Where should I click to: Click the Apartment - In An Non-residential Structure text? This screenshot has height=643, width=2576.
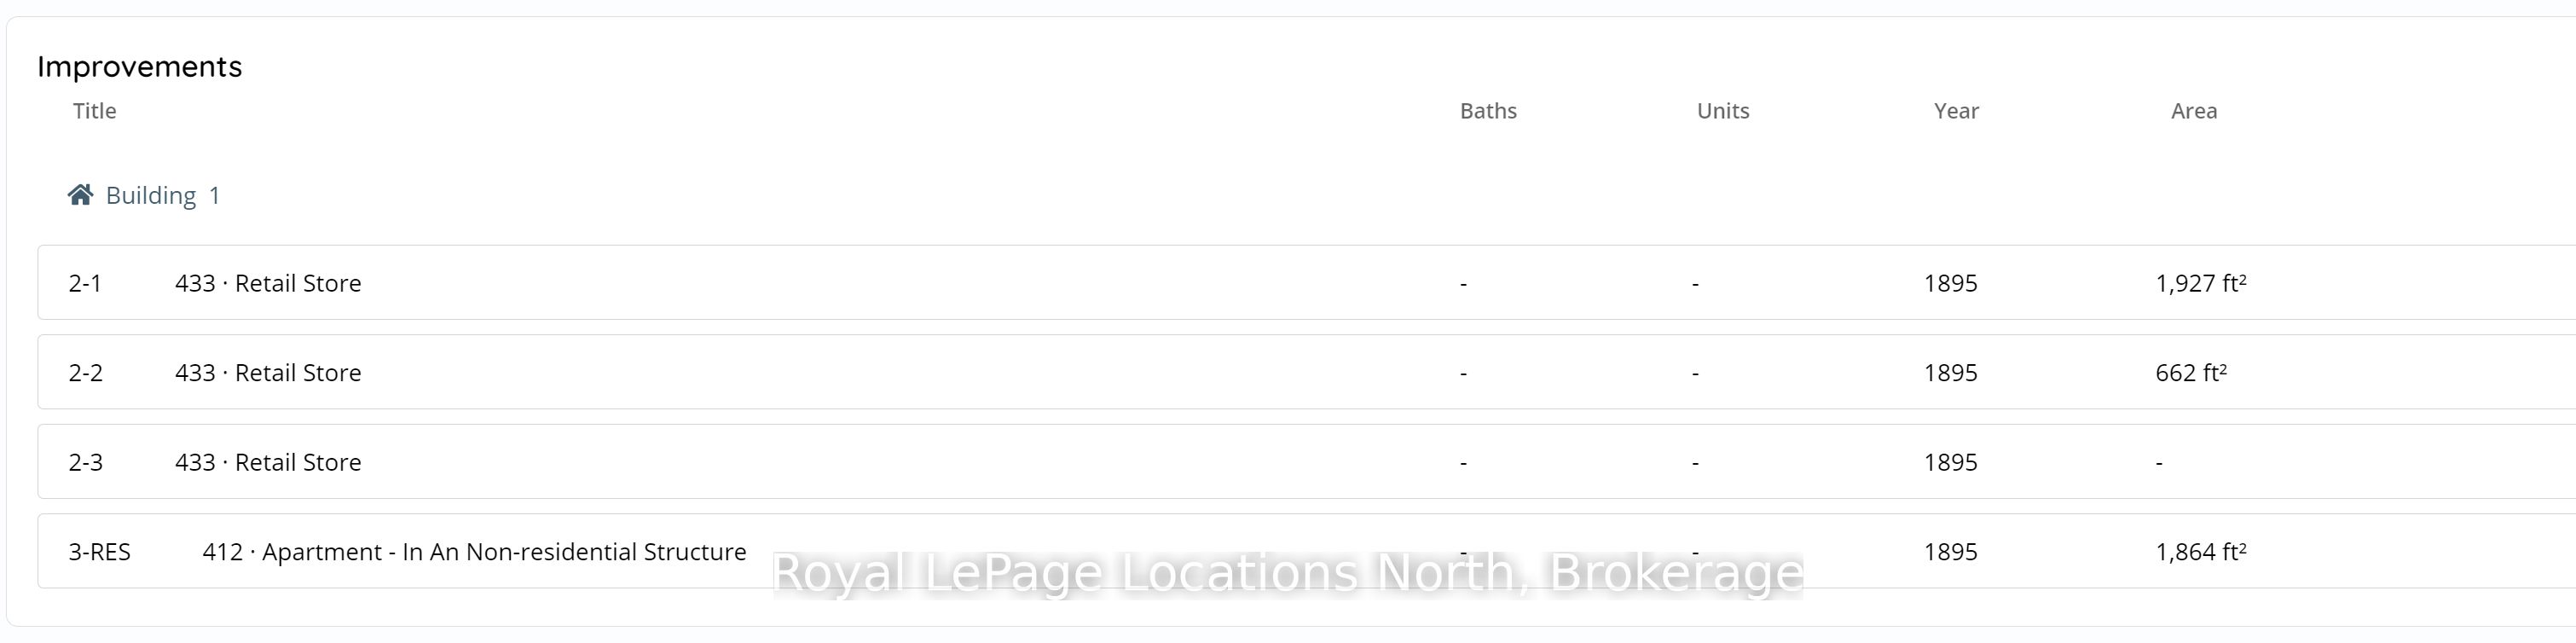pos(504,552)
